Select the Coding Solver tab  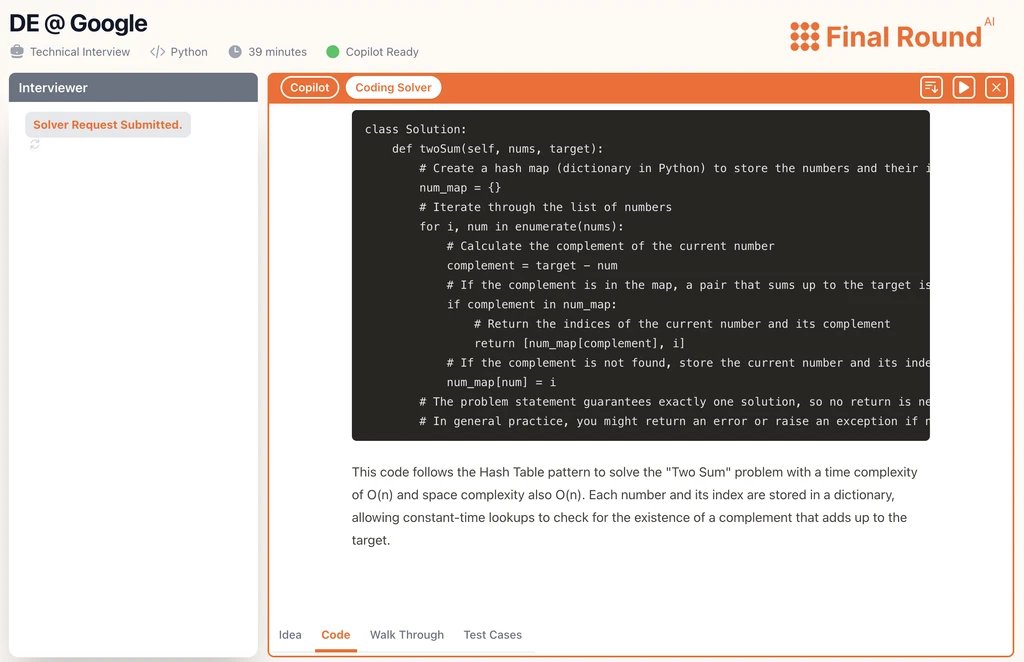pyautogui.click(x=393, y=87)
